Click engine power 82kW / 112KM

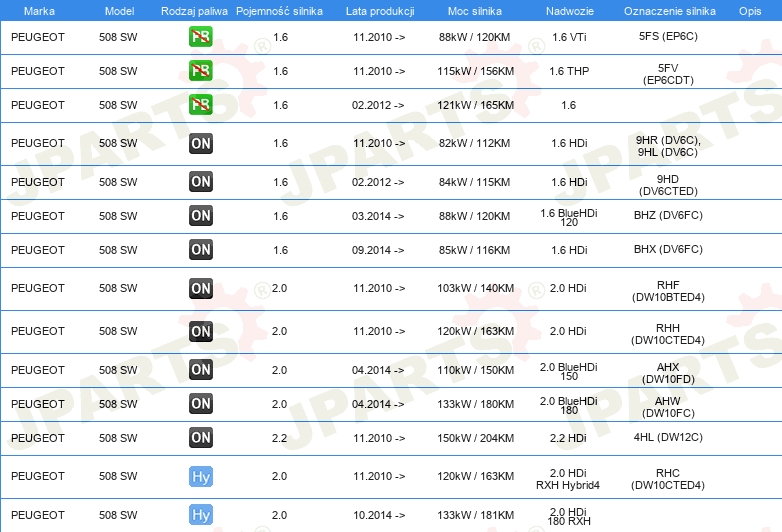(474, 143)
